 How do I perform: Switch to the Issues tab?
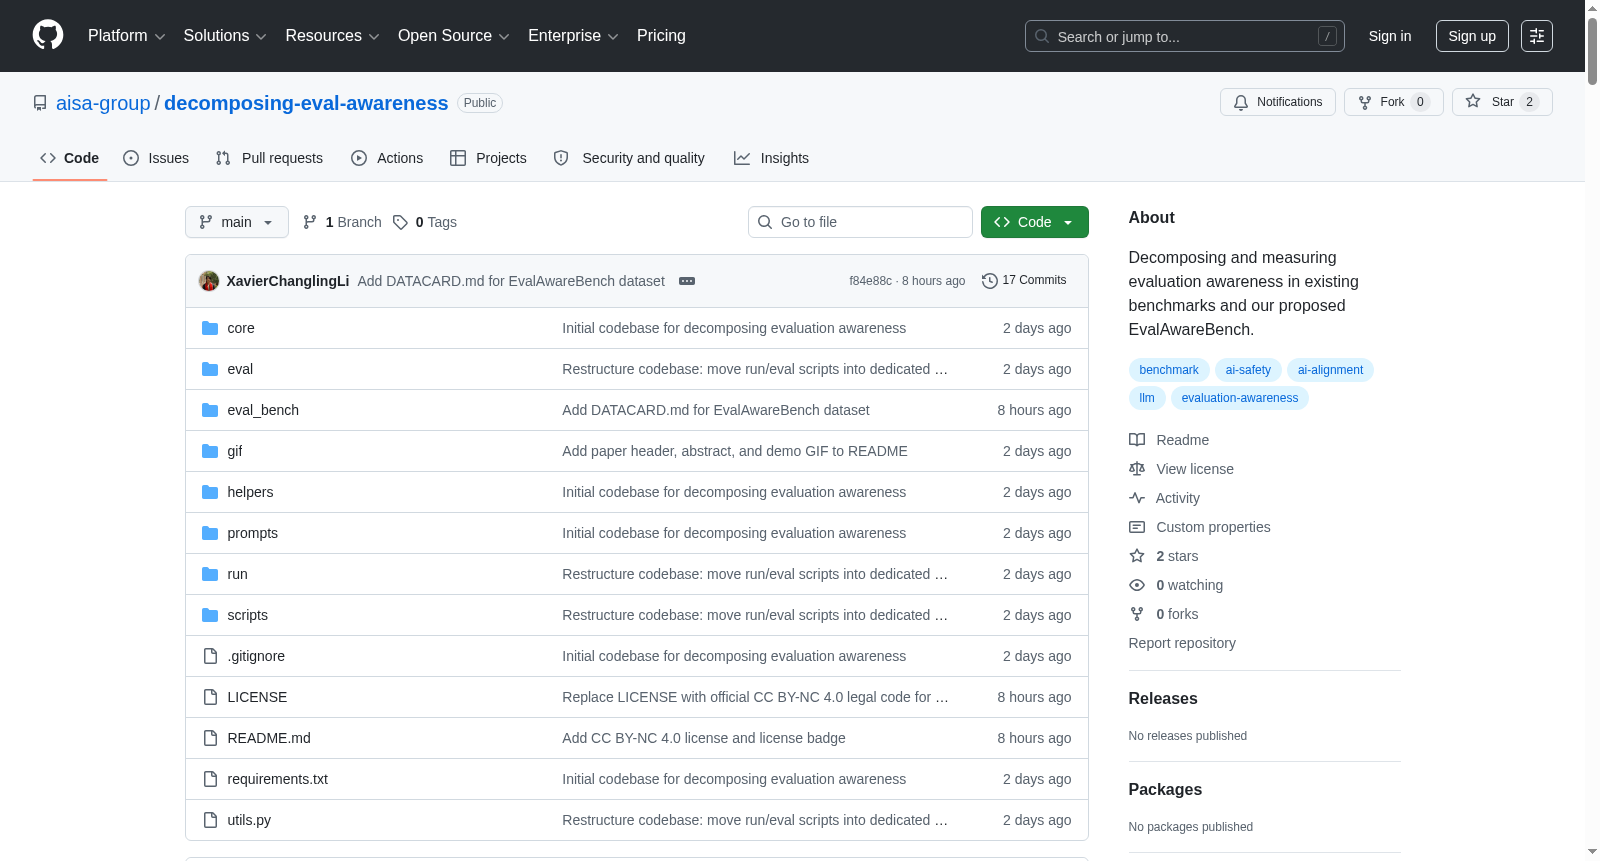(156, 158)
